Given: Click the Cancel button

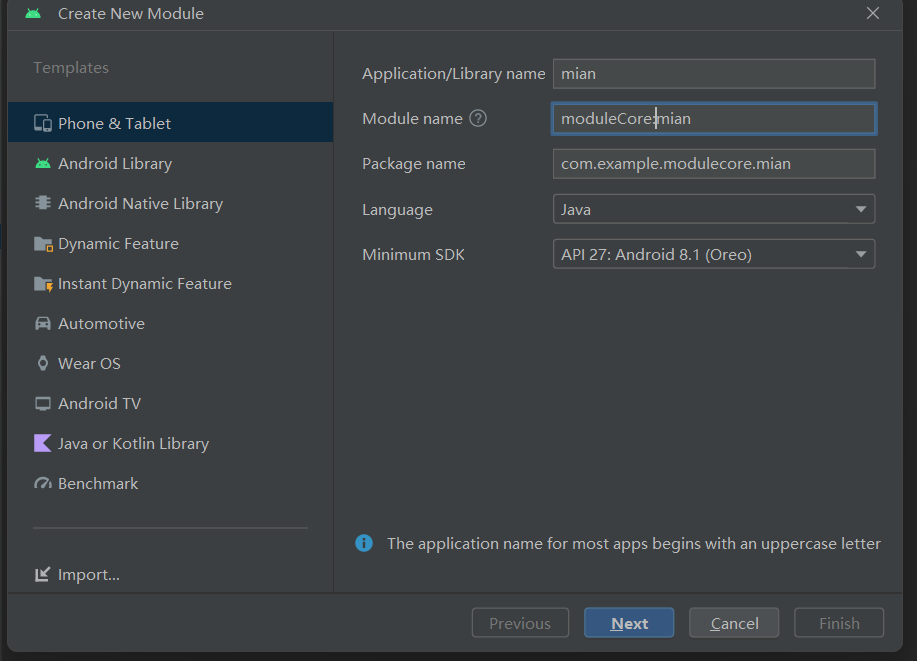Looking at the screenshot, I should click(x=734, y=623).
